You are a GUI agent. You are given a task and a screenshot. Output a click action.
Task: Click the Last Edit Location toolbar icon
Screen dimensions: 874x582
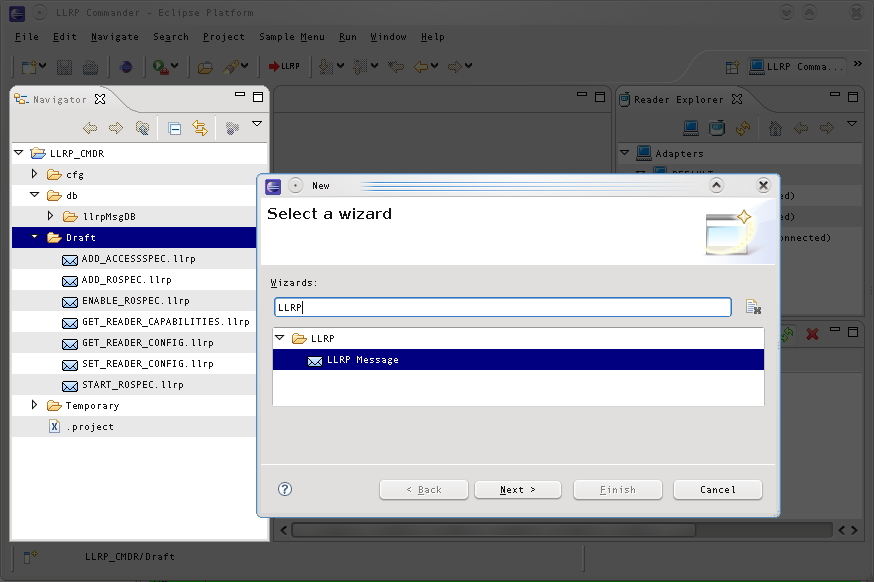tap(396, 67)
